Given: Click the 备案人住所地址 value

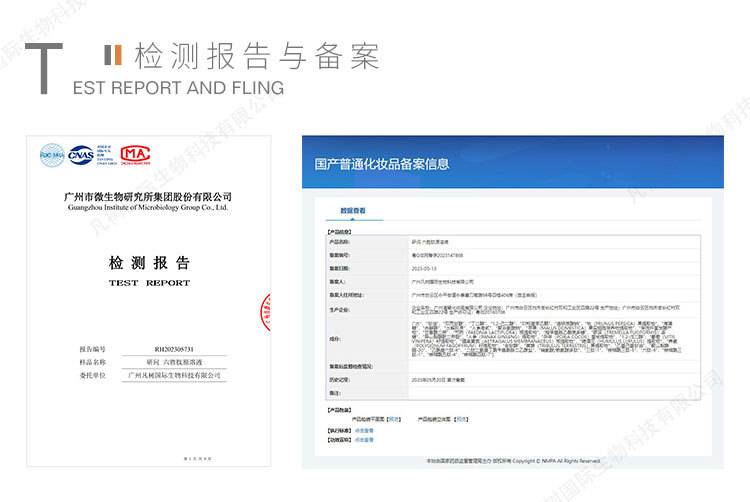Looking at the screenshot, I should tap(474, 295).
